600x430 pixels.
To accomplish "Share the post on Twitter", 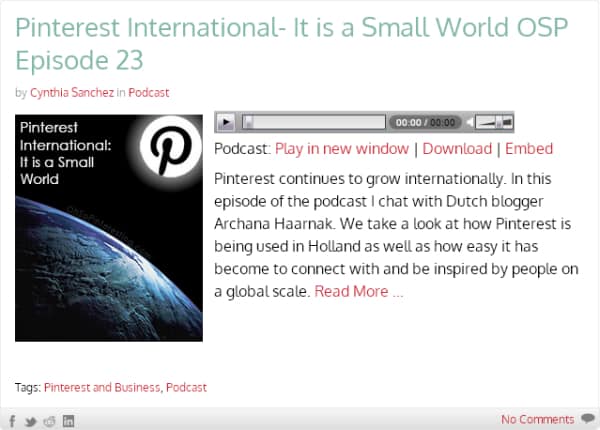I will (x=31, y=422).
